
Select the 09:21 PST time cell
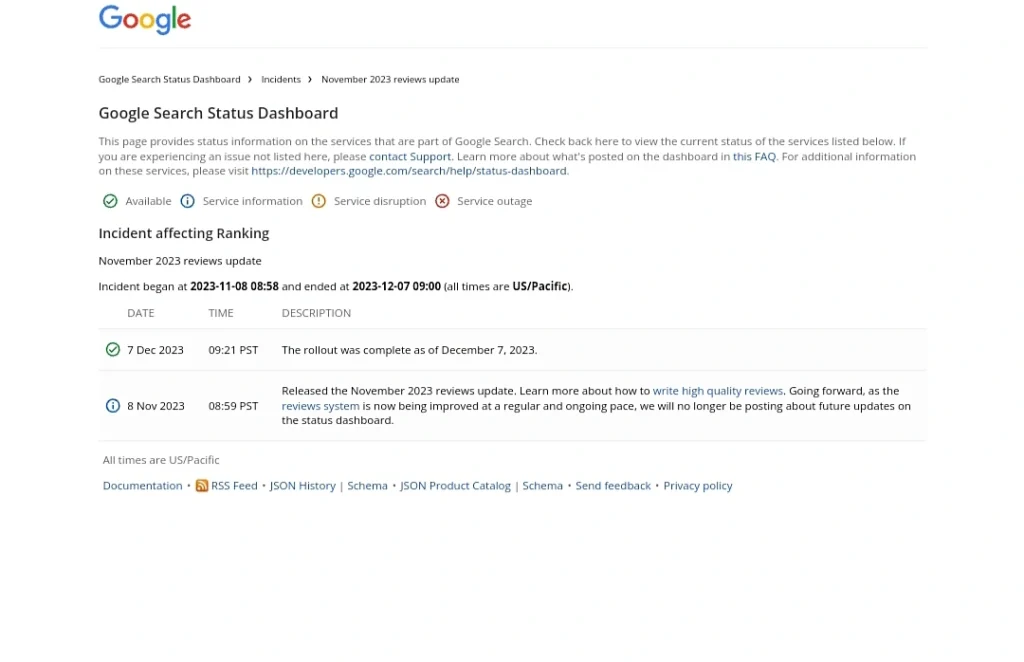coord(233,349)
